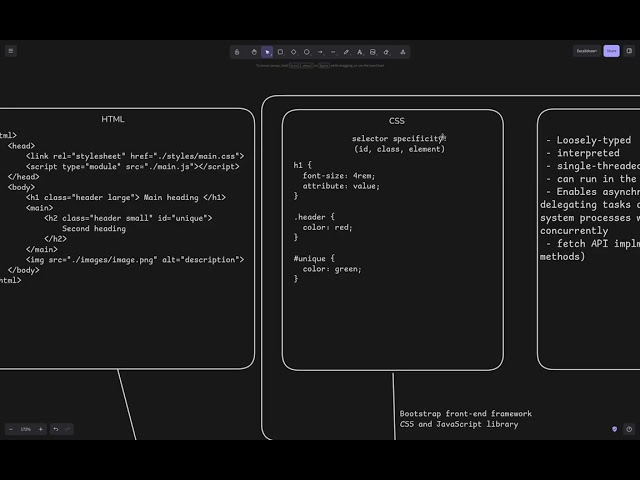Click the '(id, class, element)' text
Screen dimensions: 640x480
[x=399, y=149]
